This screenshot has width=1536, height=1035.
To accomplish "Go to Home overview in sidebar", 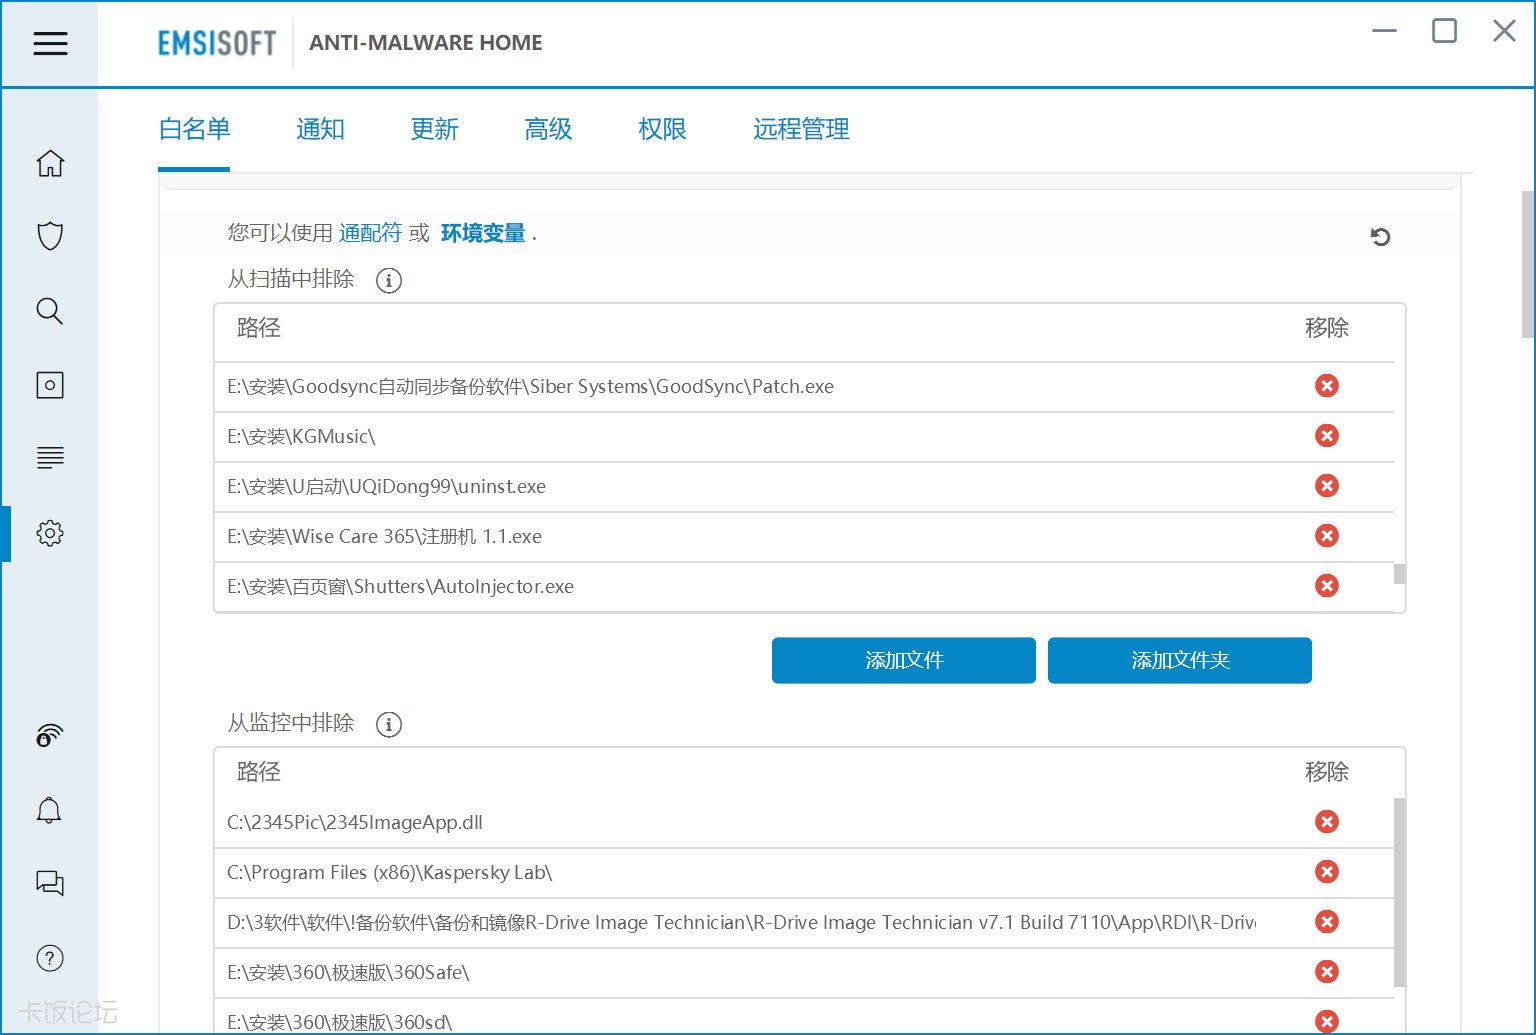I will (50, 163).
